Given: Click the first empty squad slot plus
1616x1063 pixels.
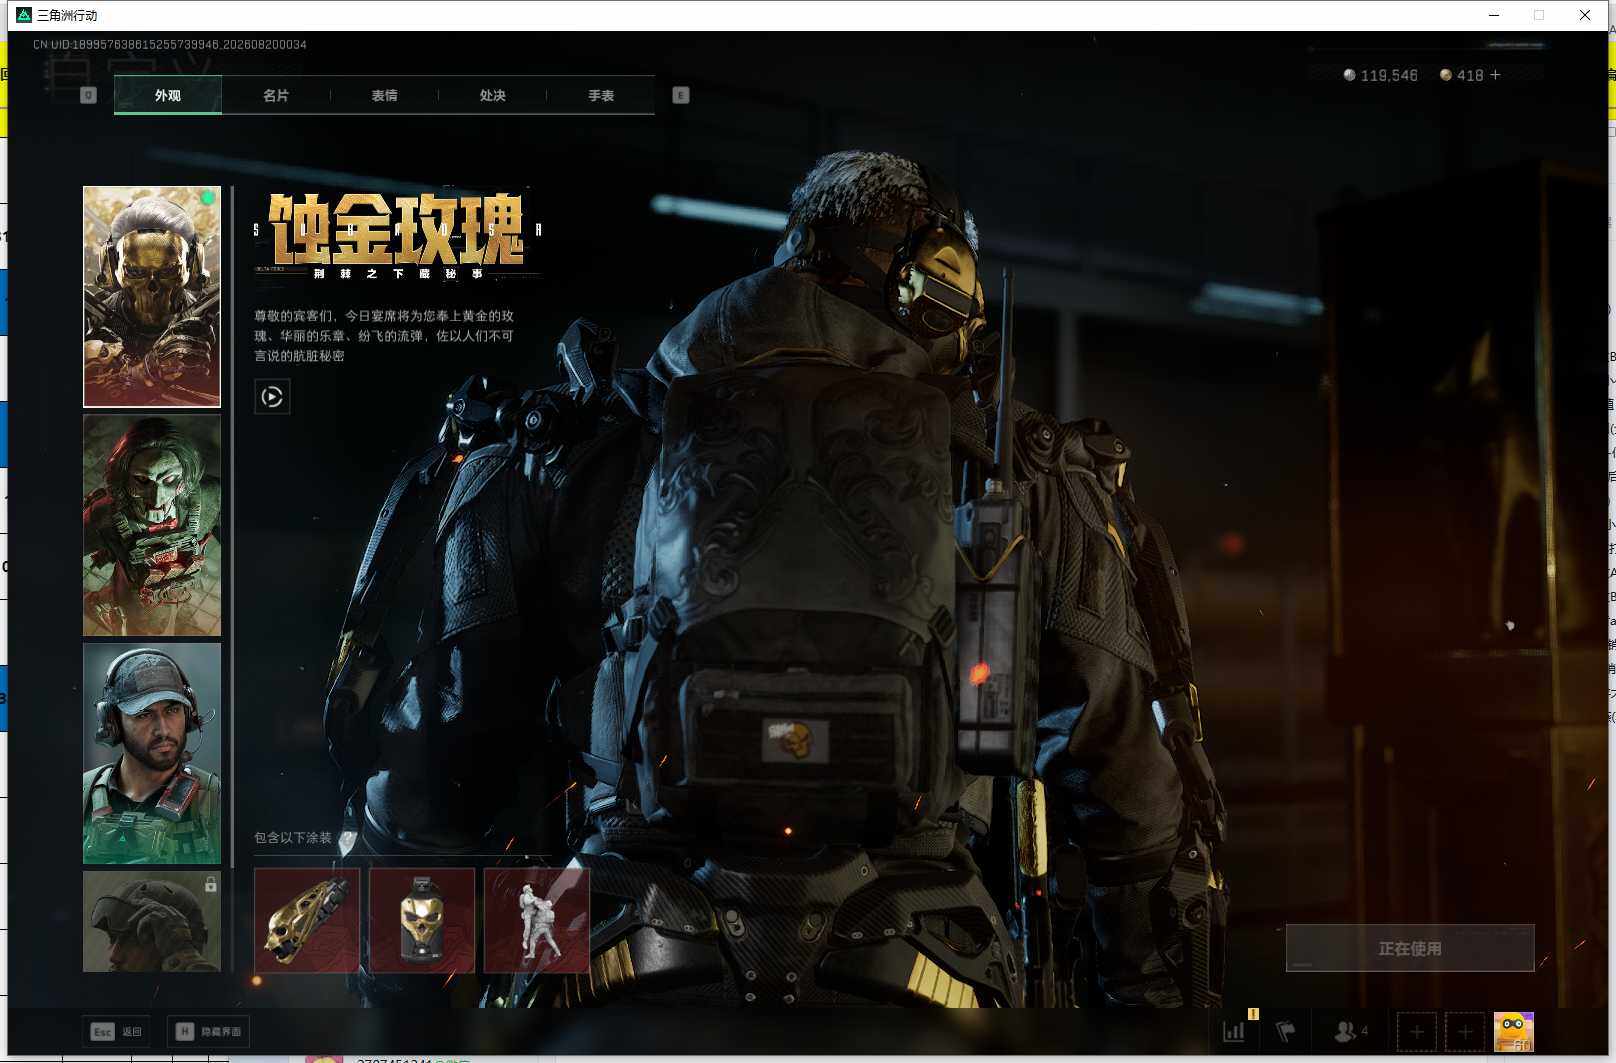Looking at the screenshot, I should [1417, 1032].
